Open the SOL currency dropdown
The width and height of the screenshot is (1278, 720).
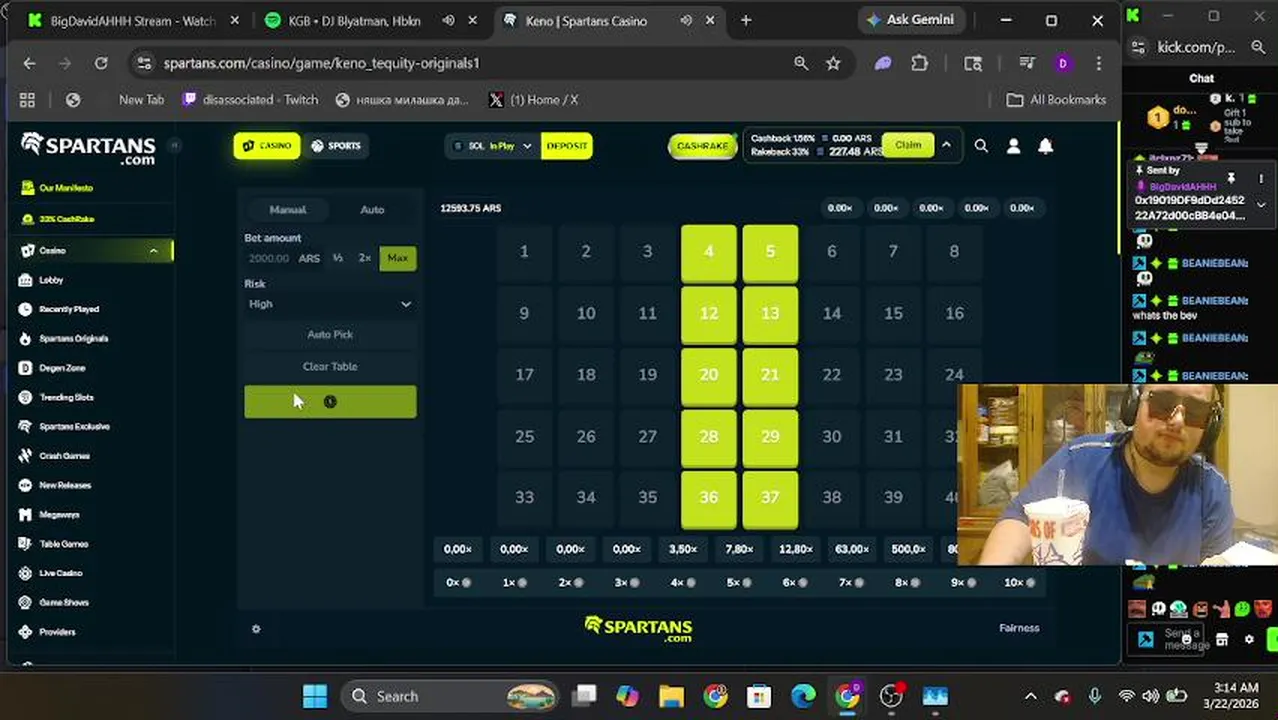pos(491,146)
